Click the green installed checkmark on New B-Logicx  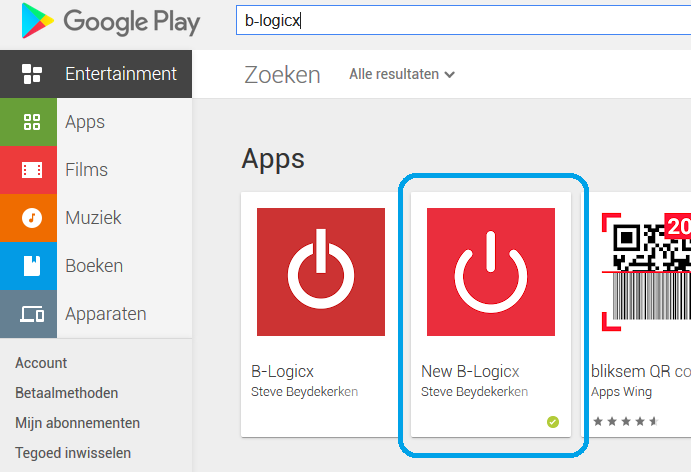553,422
